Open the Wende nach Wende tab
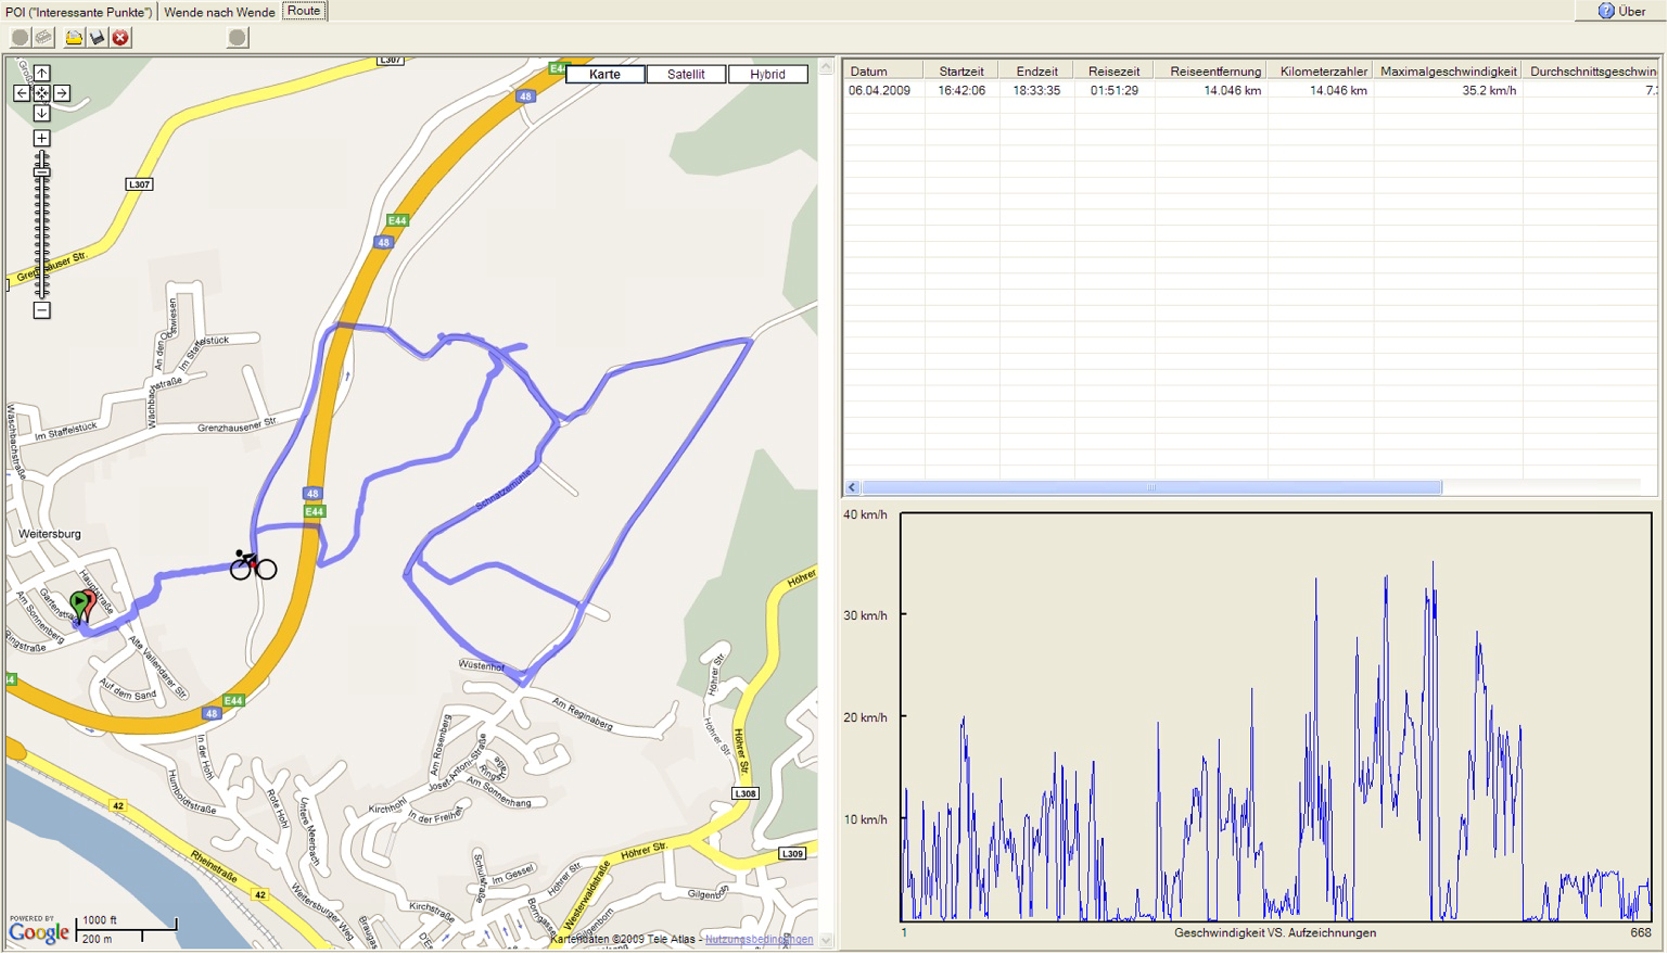The height and width of the screenshot is (953, 1667). click(x=219, y=12)
